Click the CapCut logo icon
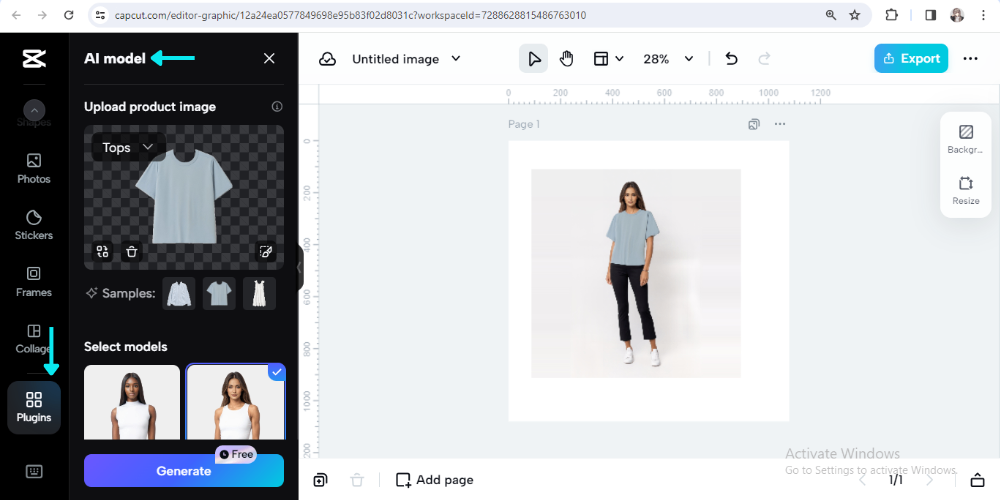This screenshot has height=500, width=1000. click(x=34, y=59)
